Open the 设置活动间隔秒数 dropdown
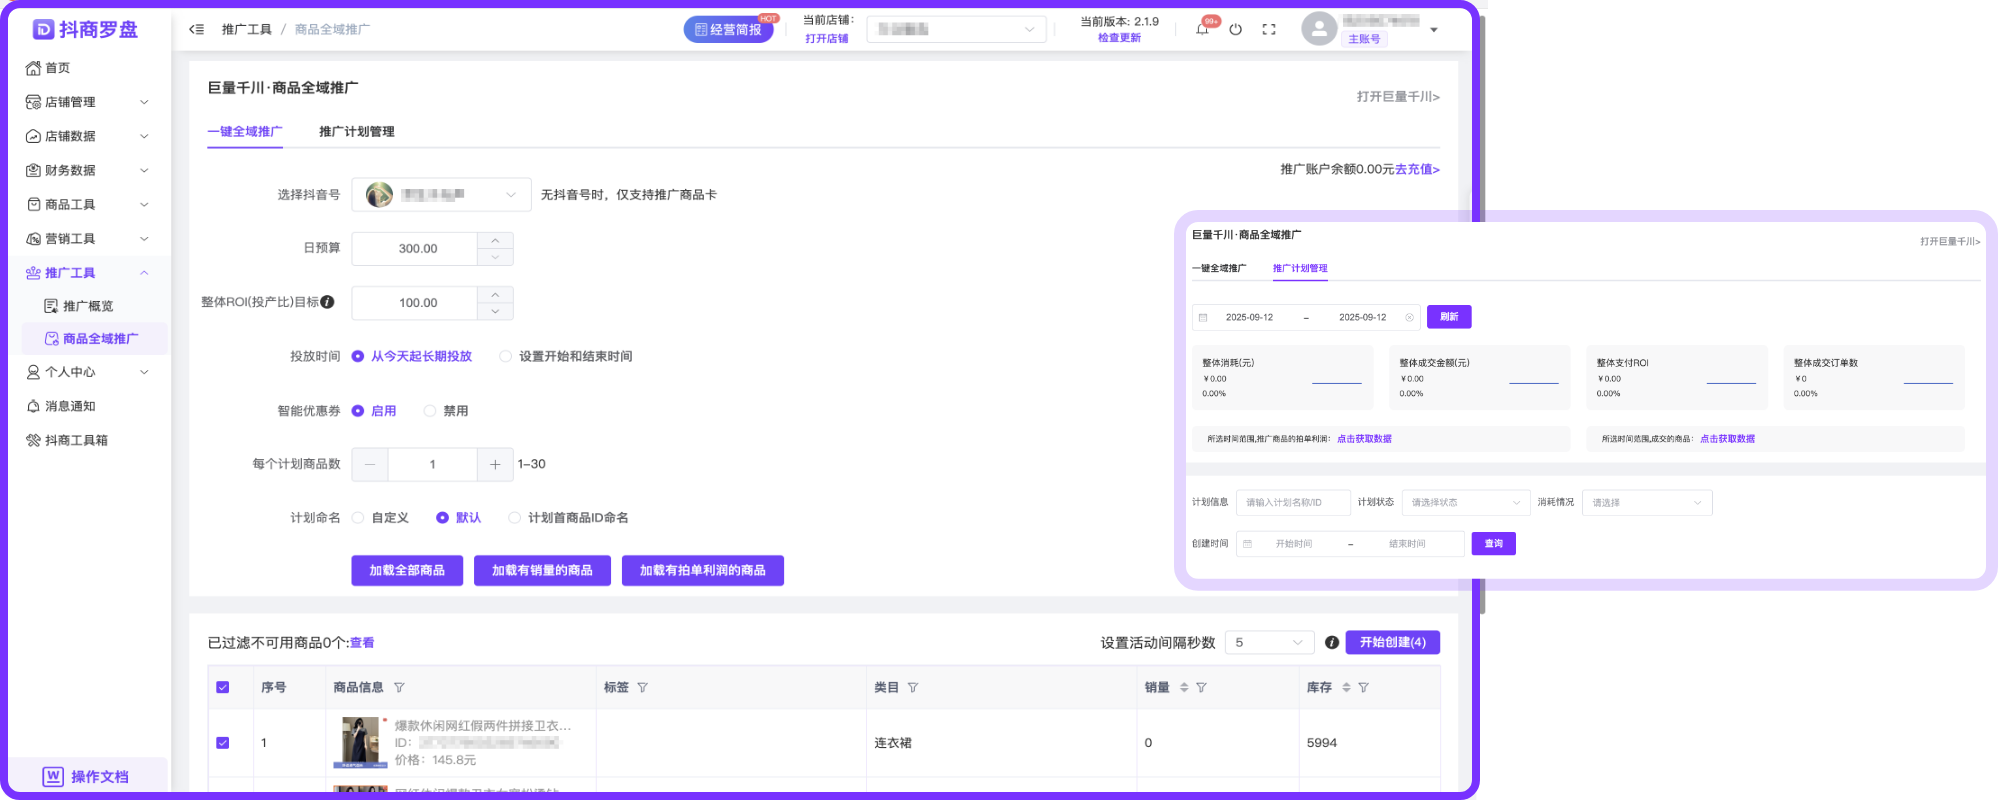The height and width of the screenshot is (800, 2000). click(1269, 643)
